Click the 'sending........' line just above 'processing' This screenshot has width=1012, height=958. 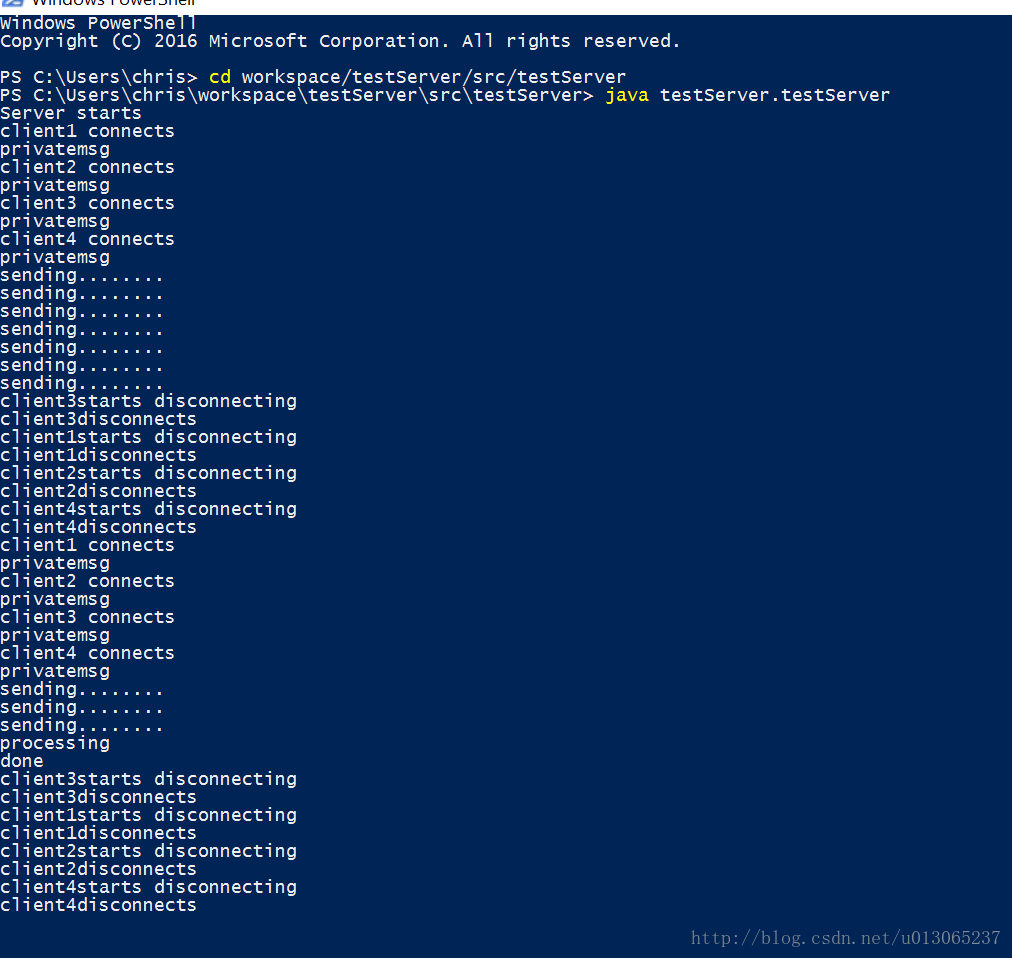[x=81, y=726]
